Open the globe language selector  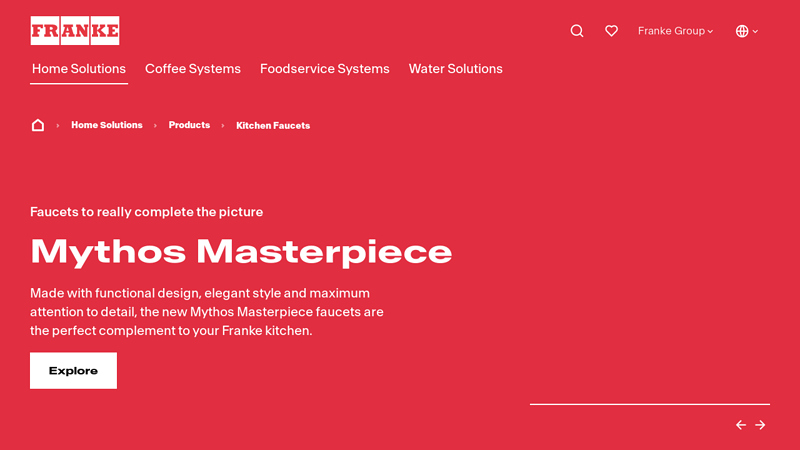746,31
